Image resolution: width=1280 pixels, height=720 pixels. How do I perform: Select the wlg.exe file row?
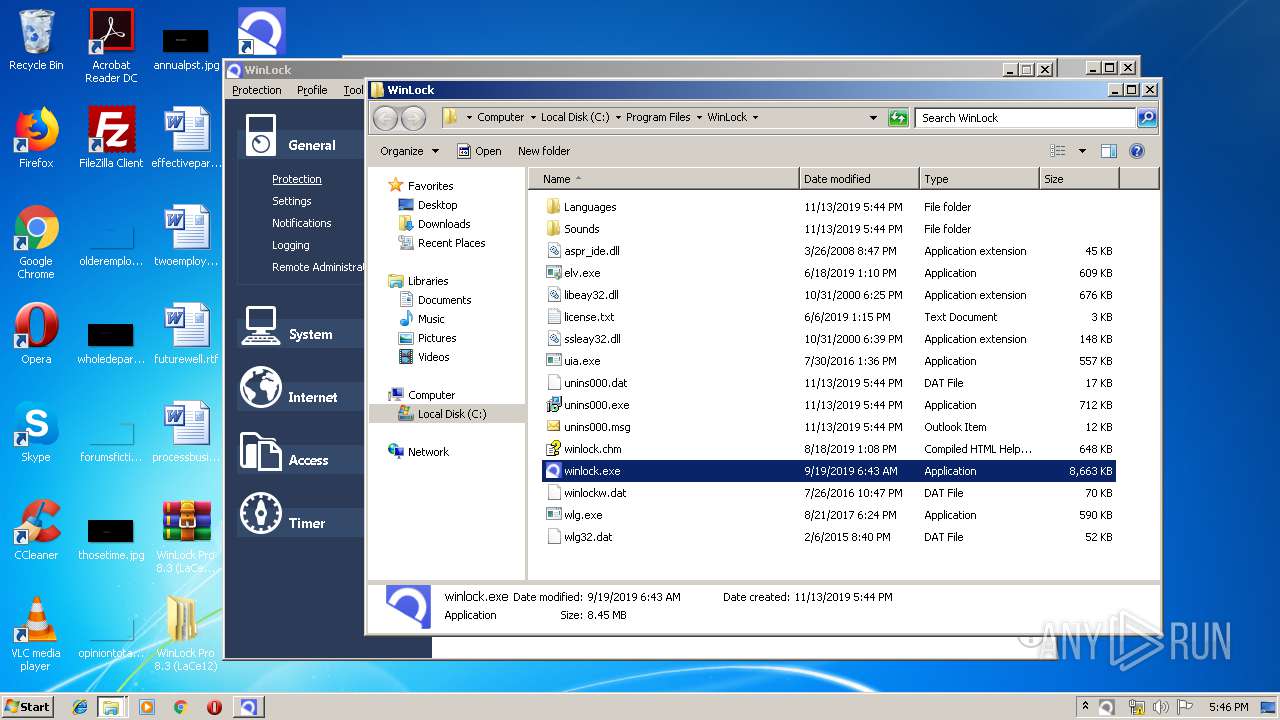click(x=829, y=515)
